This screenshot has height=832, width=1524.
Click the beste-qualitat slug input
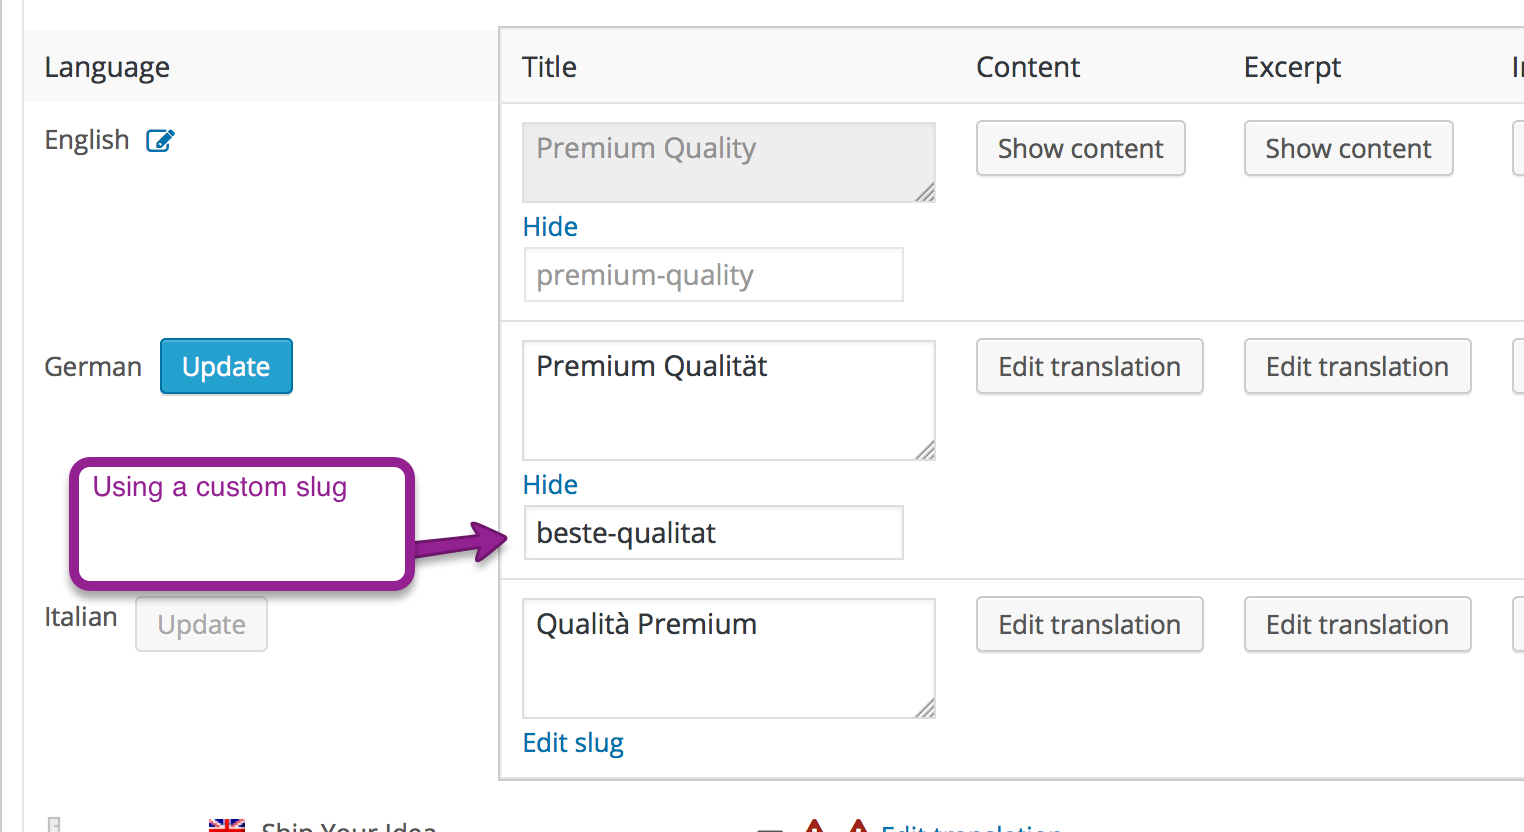pos(713,533)
